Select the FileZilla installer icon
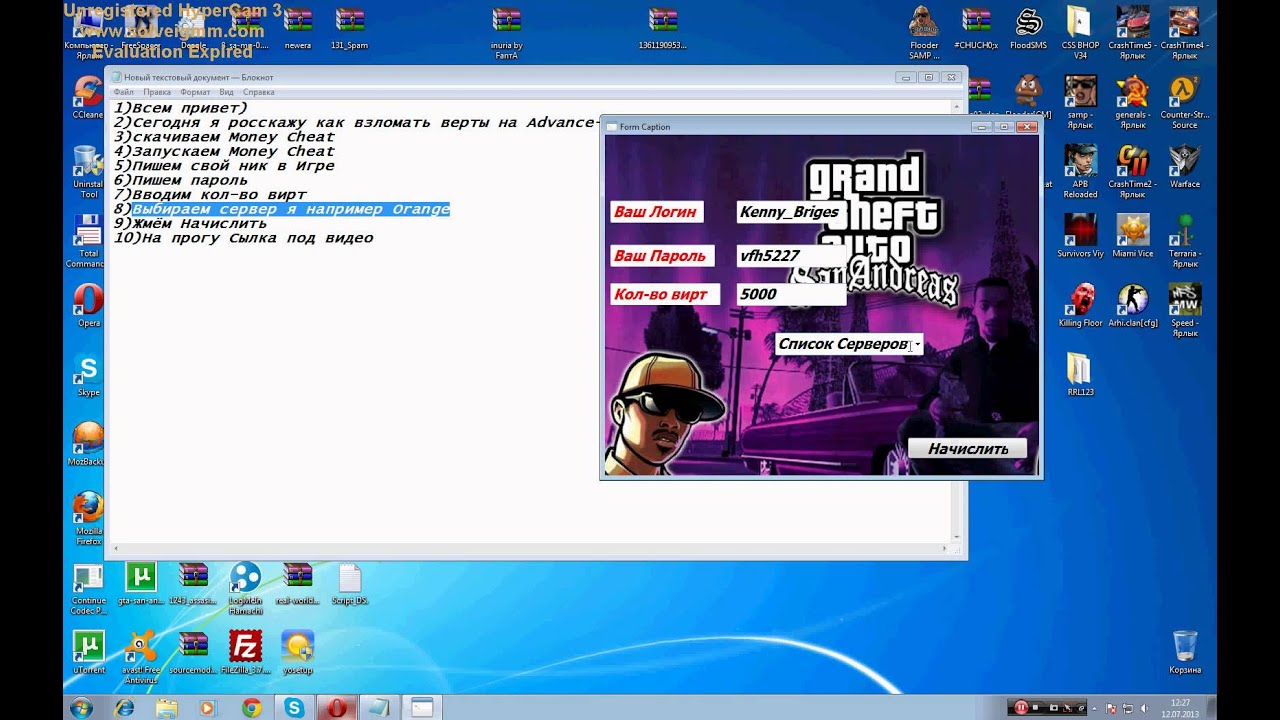 click(245, 652)
